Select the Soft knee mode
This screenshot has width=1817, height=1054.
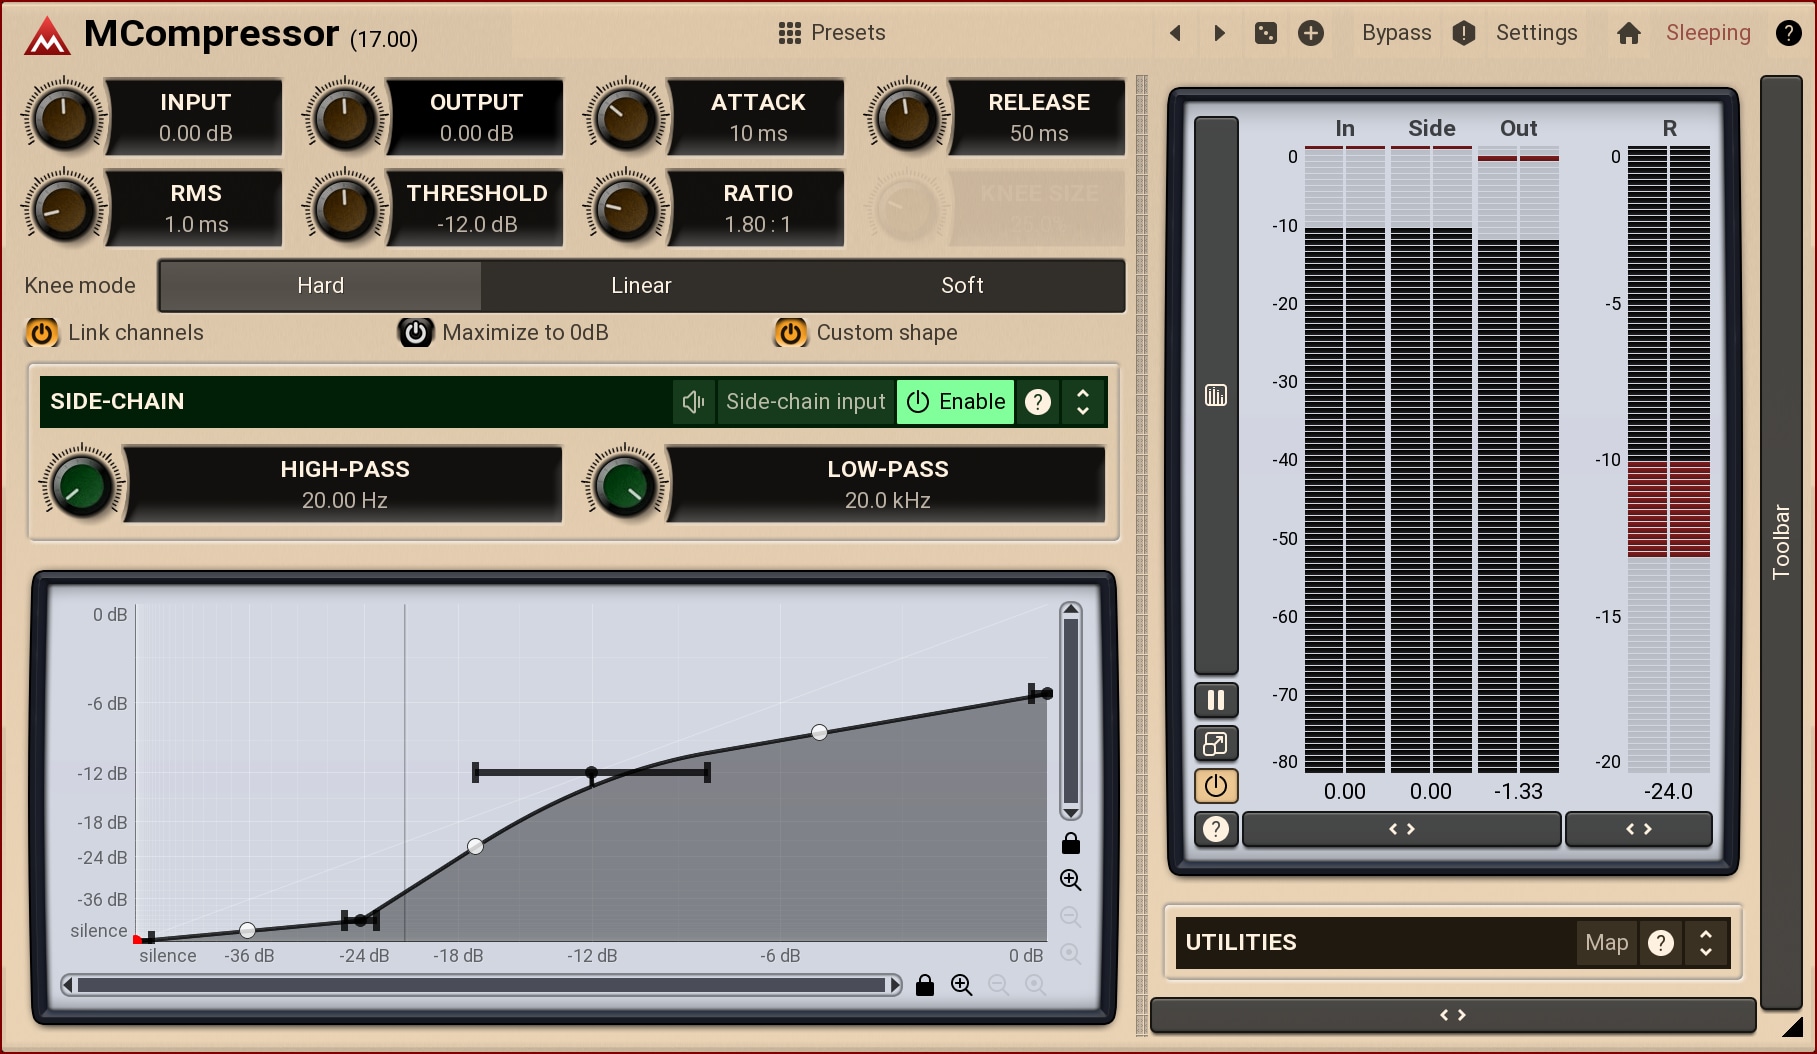point(962,286)
